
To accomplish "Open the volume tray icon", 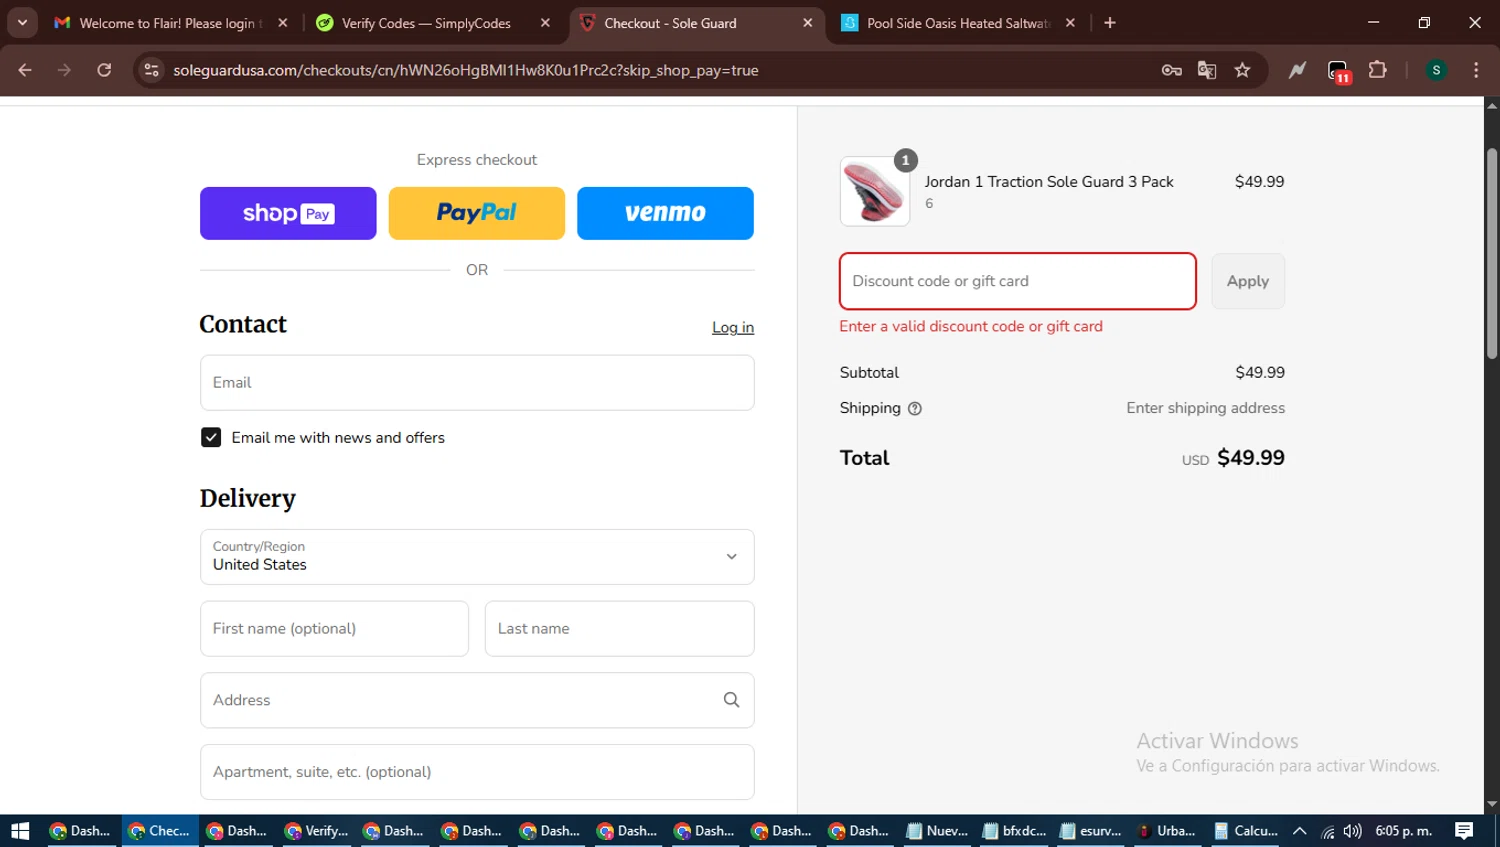I will [1352, 831].
